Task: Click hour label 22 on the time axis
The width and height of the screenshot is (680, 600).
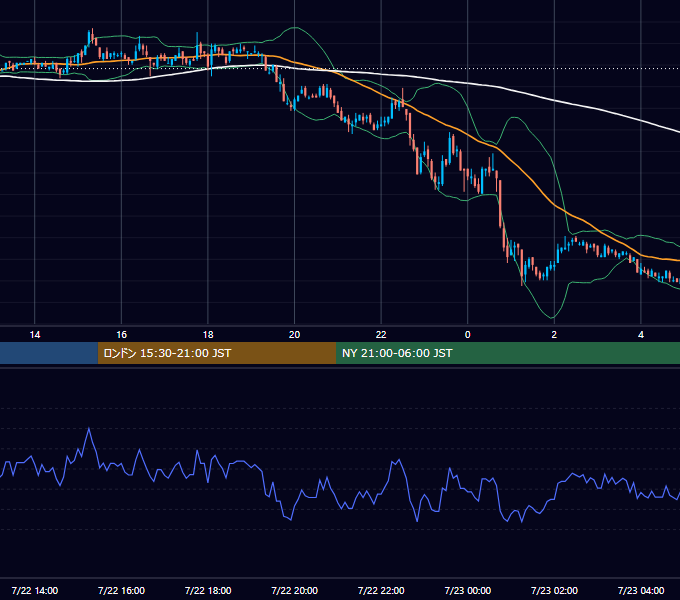Action: (381, 335)
